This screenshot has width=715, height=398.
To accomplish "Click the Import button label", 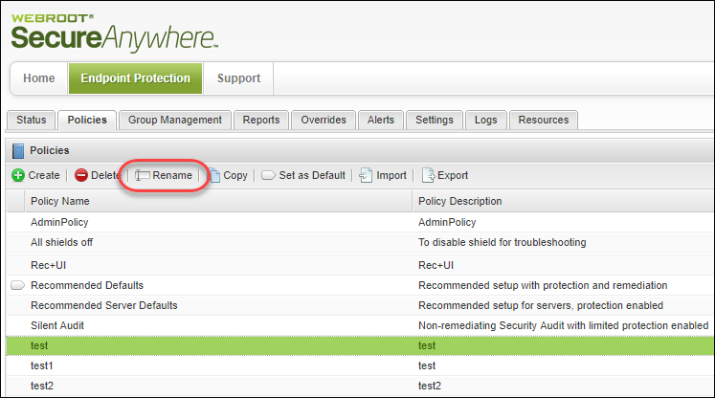I will tap(391, 176).
